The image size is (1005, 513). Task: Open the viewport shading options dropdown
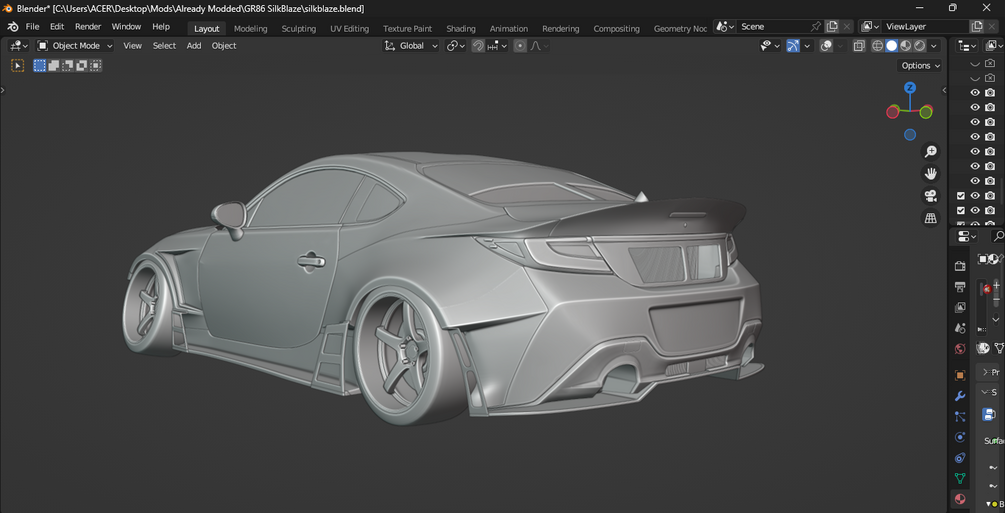click(934, 46)
